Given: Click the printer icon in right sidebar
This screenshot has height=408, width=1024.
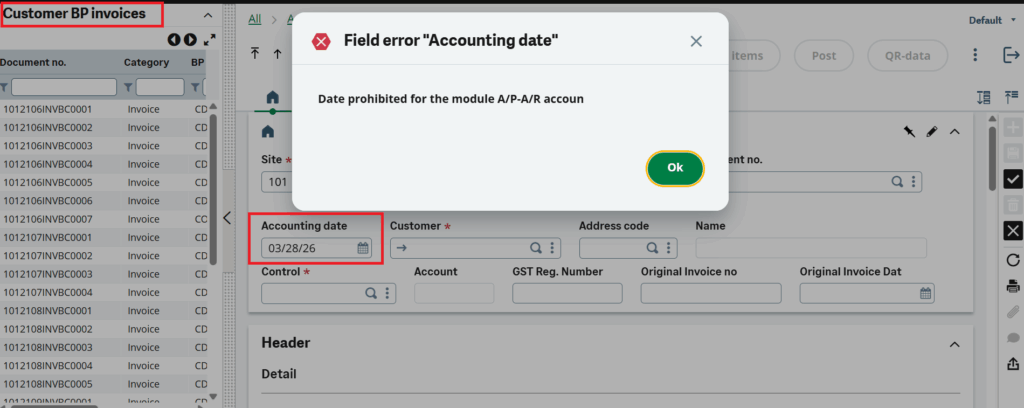Looking at the screenshot, I should [x=1012, y=287].
